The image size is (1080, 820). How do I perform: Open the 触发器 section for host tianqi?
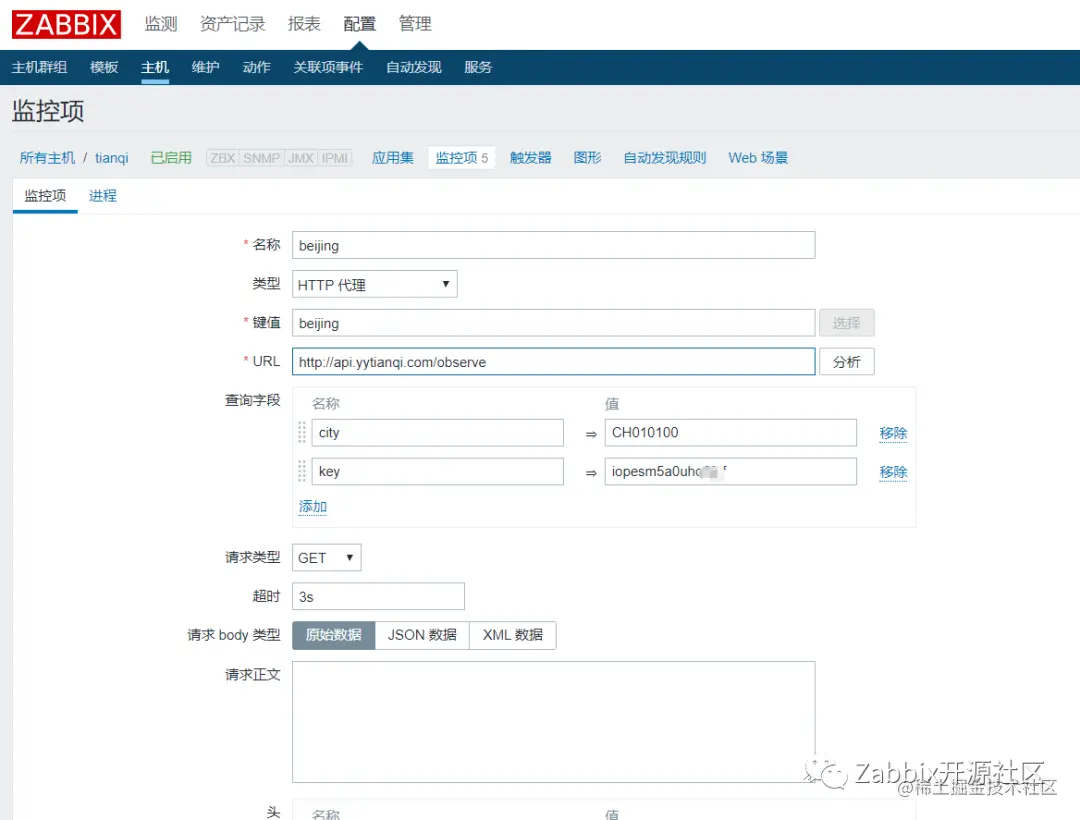(529, 157)
